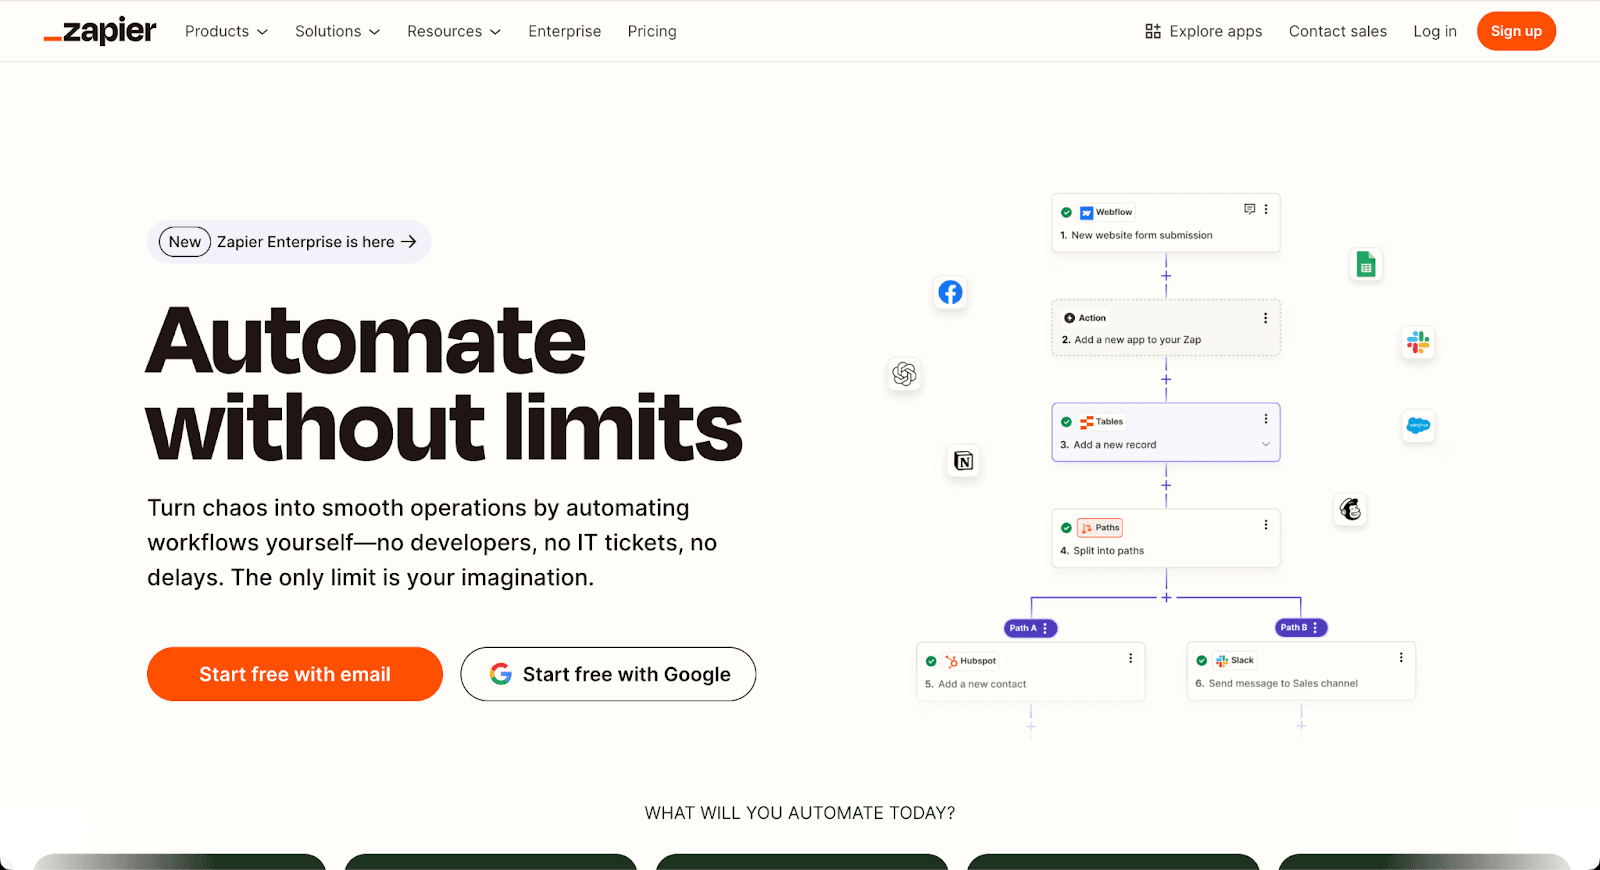Click the Google Sheets app icon
Image resolution: width=1600 pixels, height=870 pixels.
click(x=1366, y=265)
